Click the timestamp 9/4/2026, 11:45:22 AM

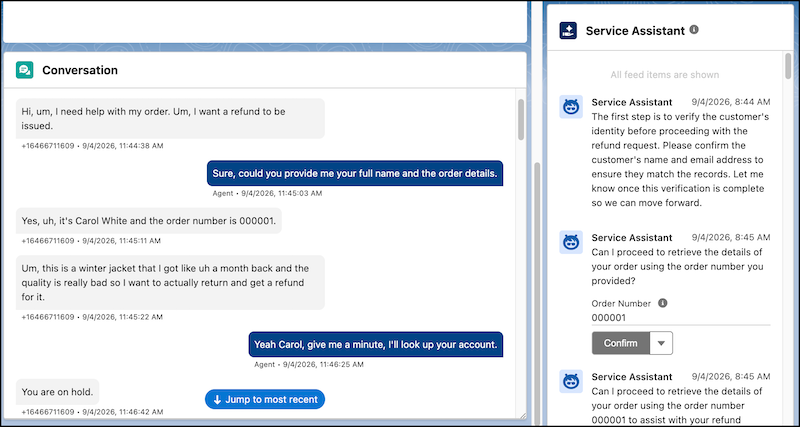tap(122, 317)
